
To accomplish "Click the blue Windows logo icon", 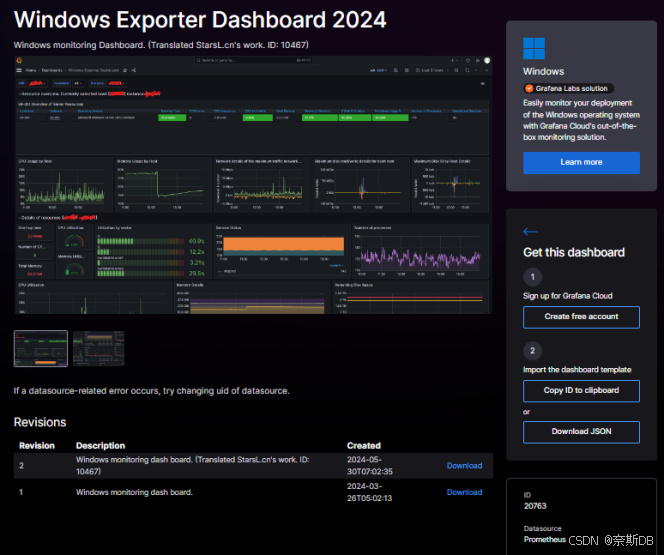I will point(534,48).
